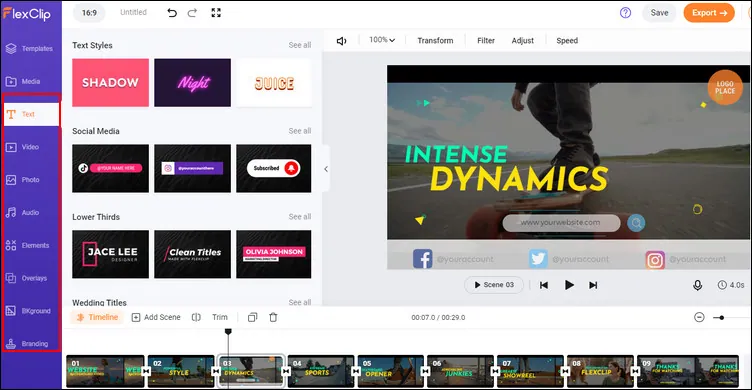Delete scene with the trash icon

point(273,317)
